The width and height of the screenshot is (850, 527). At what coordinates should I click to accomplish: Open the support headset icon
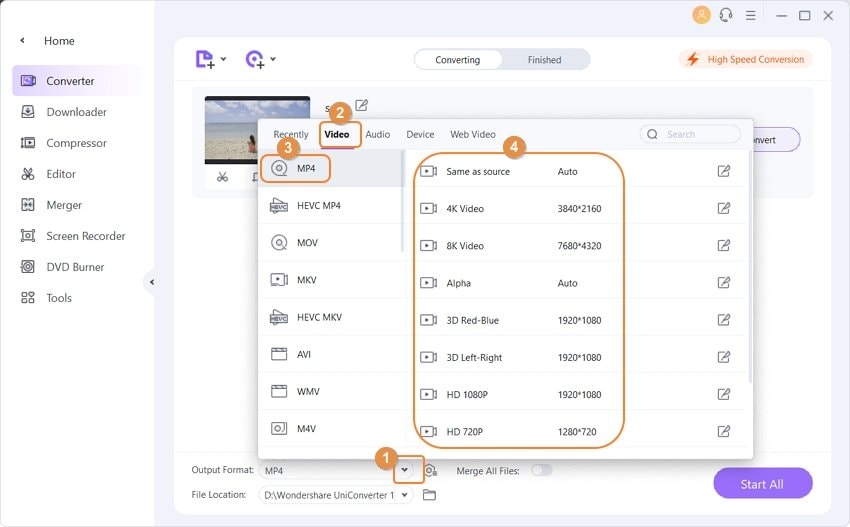pyautogui.click(x=726, y=15)
